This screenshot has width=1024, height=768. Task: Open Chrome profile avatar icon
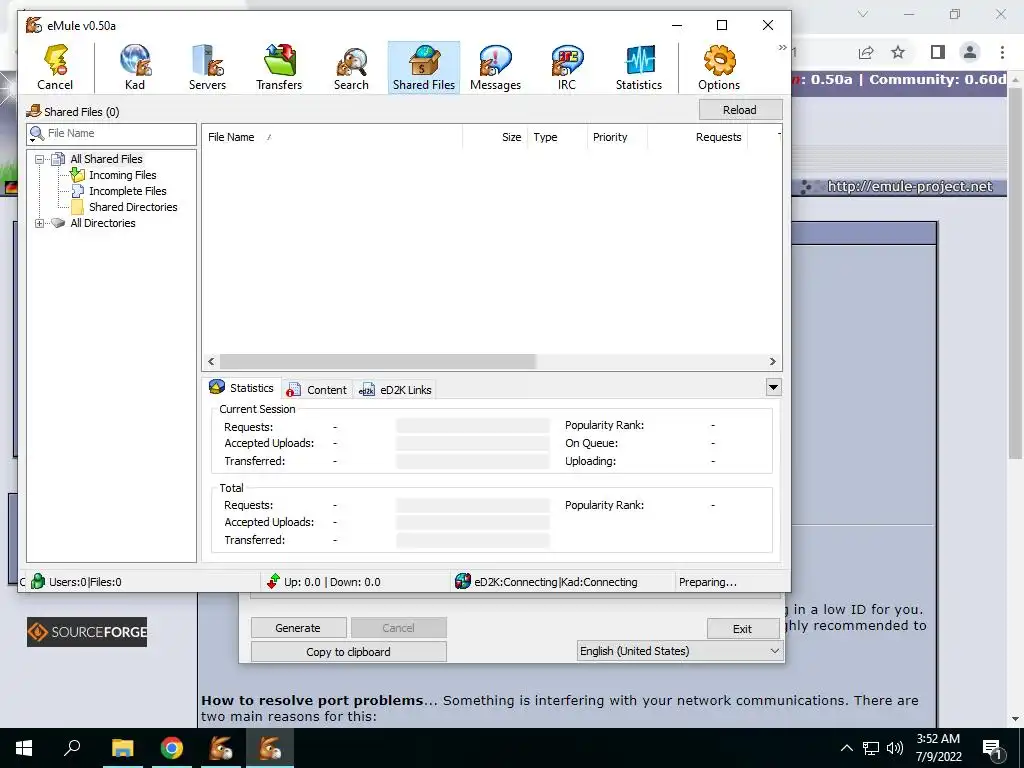(970, 52)
